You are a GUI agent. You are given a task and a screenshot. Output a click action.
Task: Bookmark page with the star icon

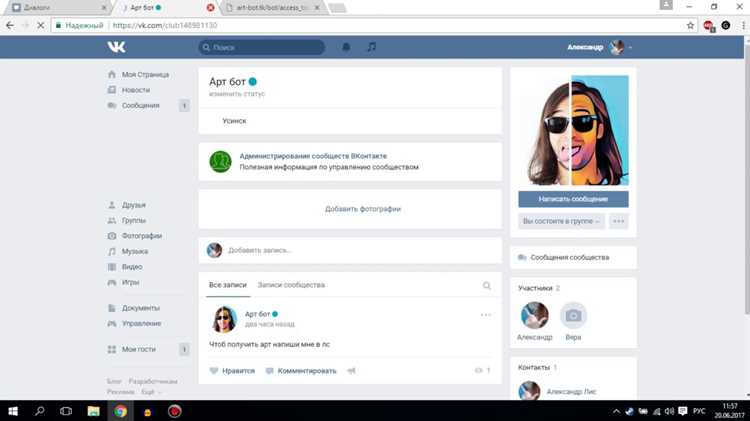690,25
